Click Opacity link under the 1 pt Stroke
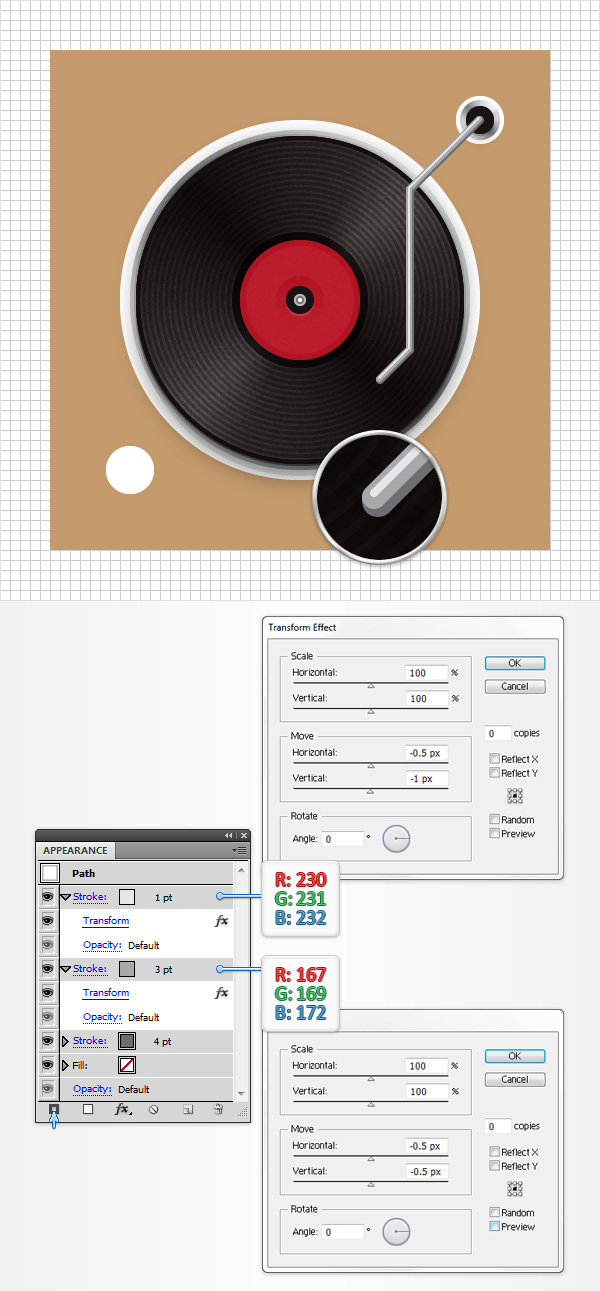Image resolution: width=600 pixels, height=1291 pixels. pos(103,945)
